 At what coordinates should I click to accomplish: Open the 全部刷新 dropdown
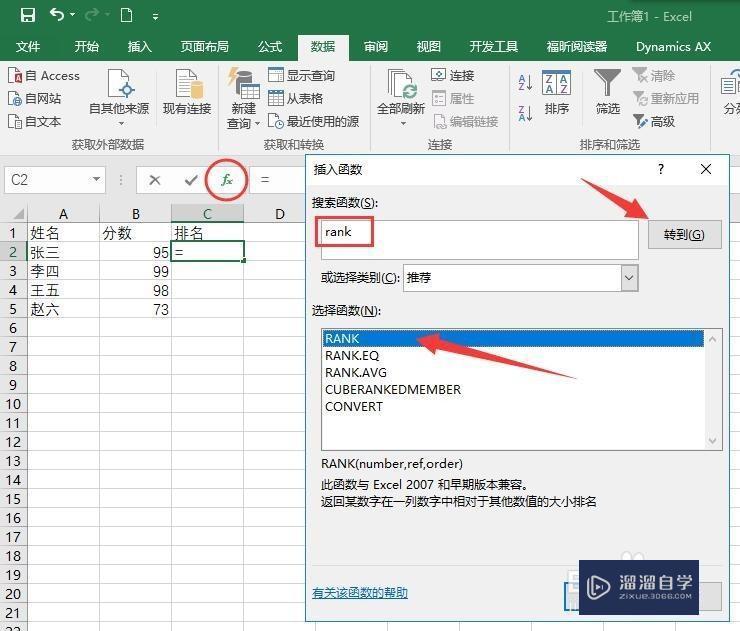[401, 98]
